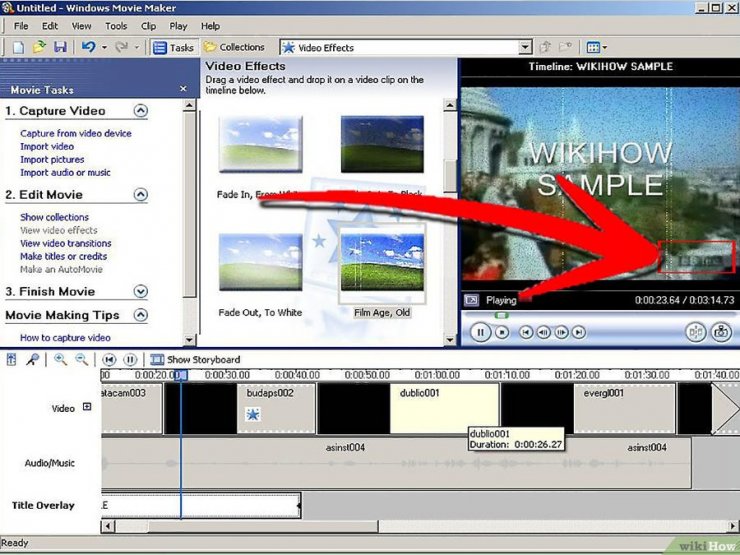The width and height of the screenshot is (740, 555).
Task: Click the Narrate timeline microphone icon
Action: (33, 360)
